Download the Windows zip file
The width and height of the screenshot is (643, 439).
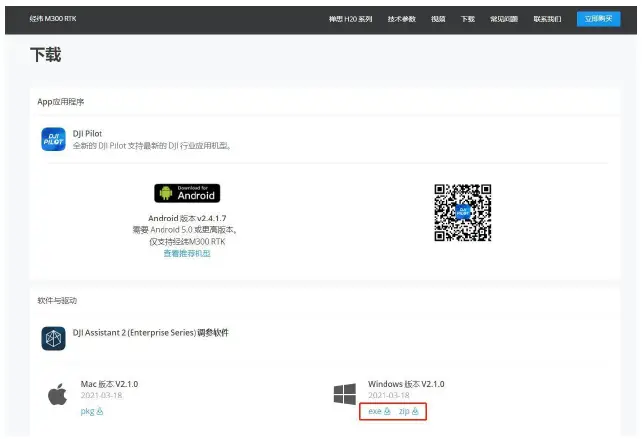[x=408, y=411]
